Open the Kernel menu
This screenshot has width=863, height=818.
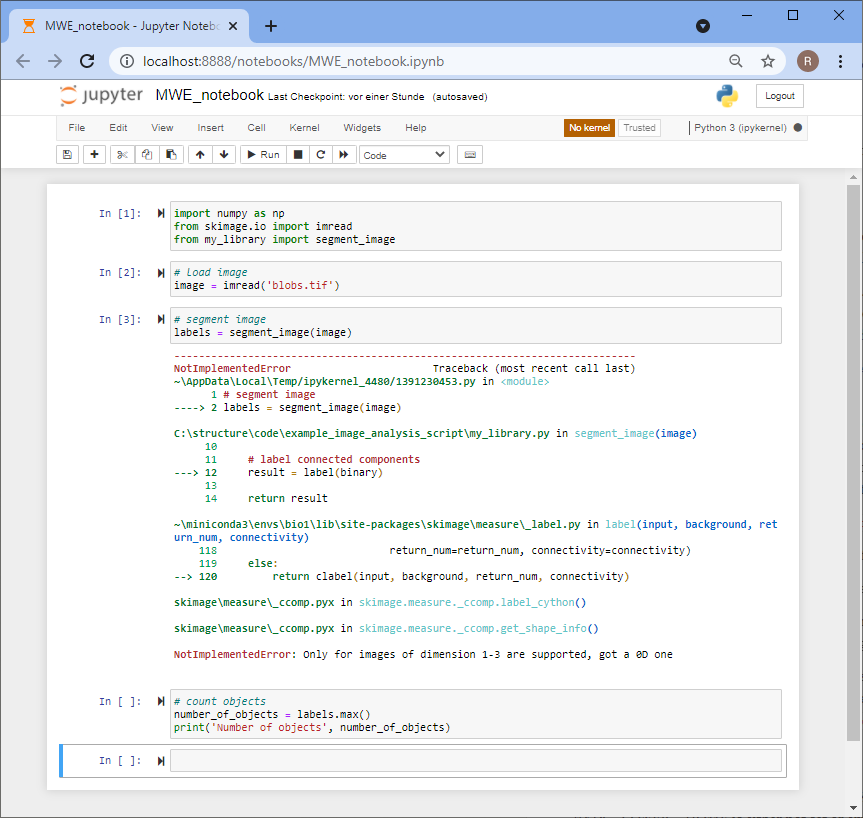pos(304,128)
